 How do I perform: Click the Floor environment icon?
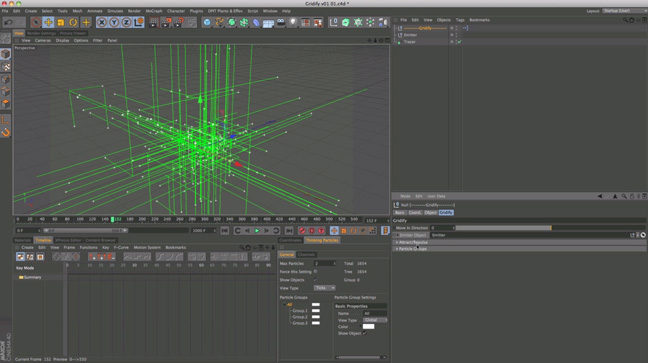point(269,22)
